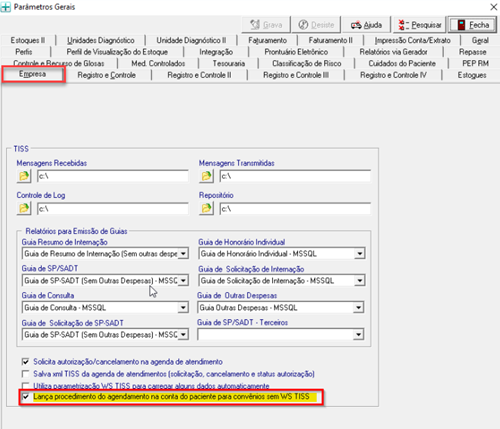Viewport: 500px width, 429px height.
Task: Open the Relatórios via Gerador tab
Action: (x=393, y=52)
